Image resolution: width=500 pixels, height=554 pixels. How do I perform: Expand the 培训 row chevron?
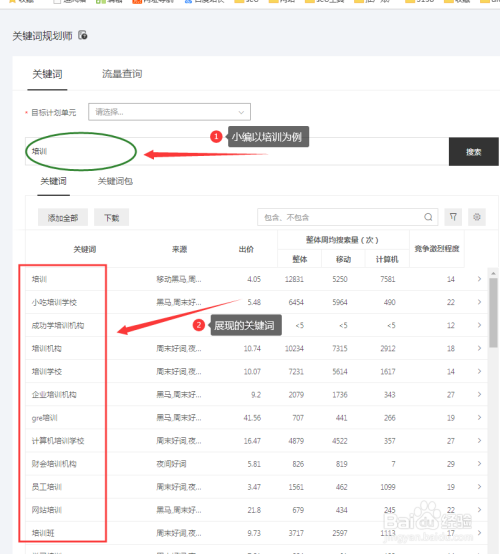click(479, 279)
